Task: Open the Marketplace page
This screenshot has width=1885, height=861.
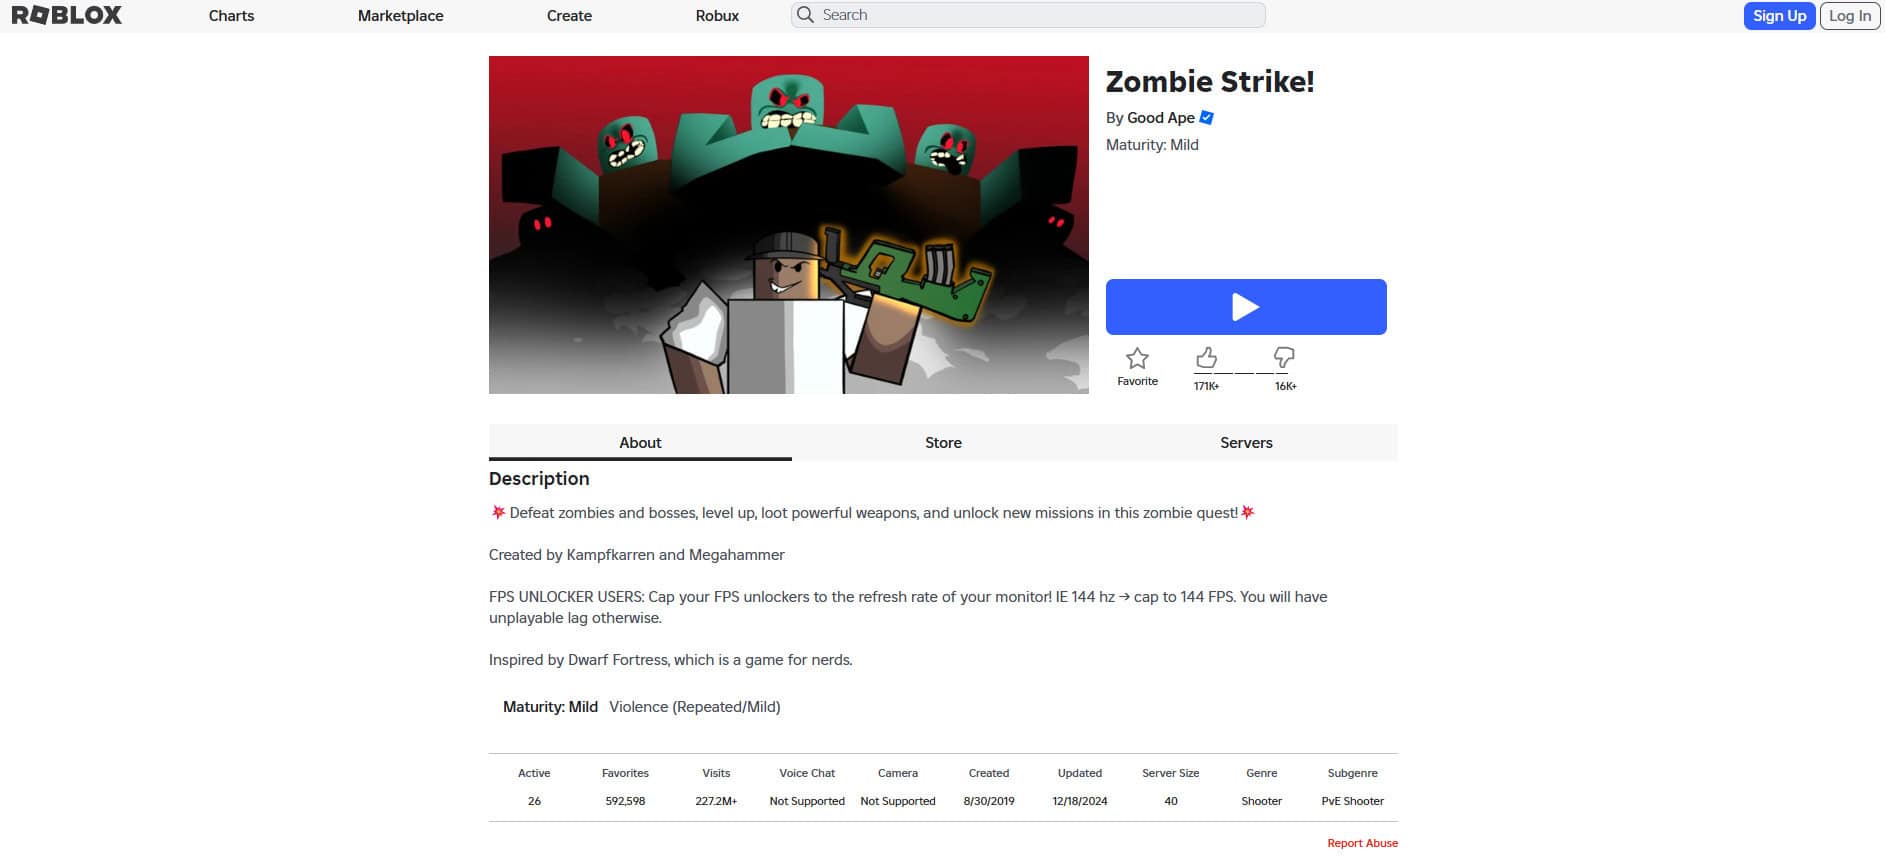Action: coord(400,16)
